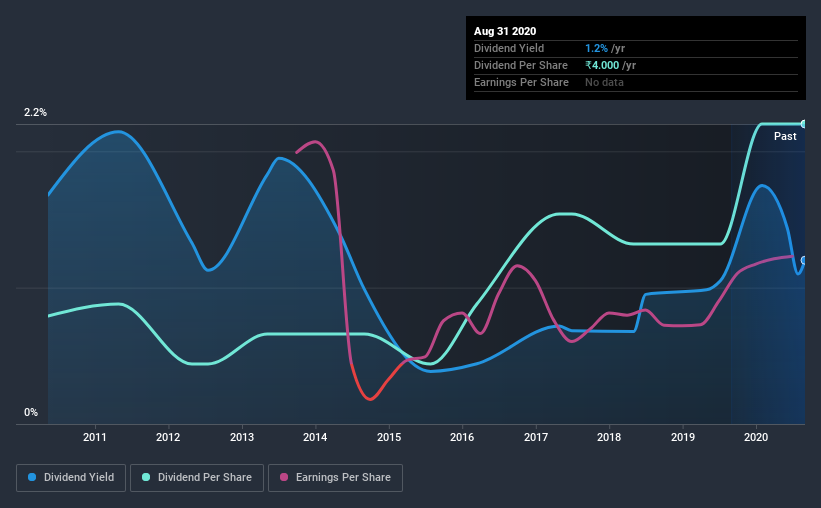Click the 2.2% y-axis label
821x508 pixels.
point(35,112)
